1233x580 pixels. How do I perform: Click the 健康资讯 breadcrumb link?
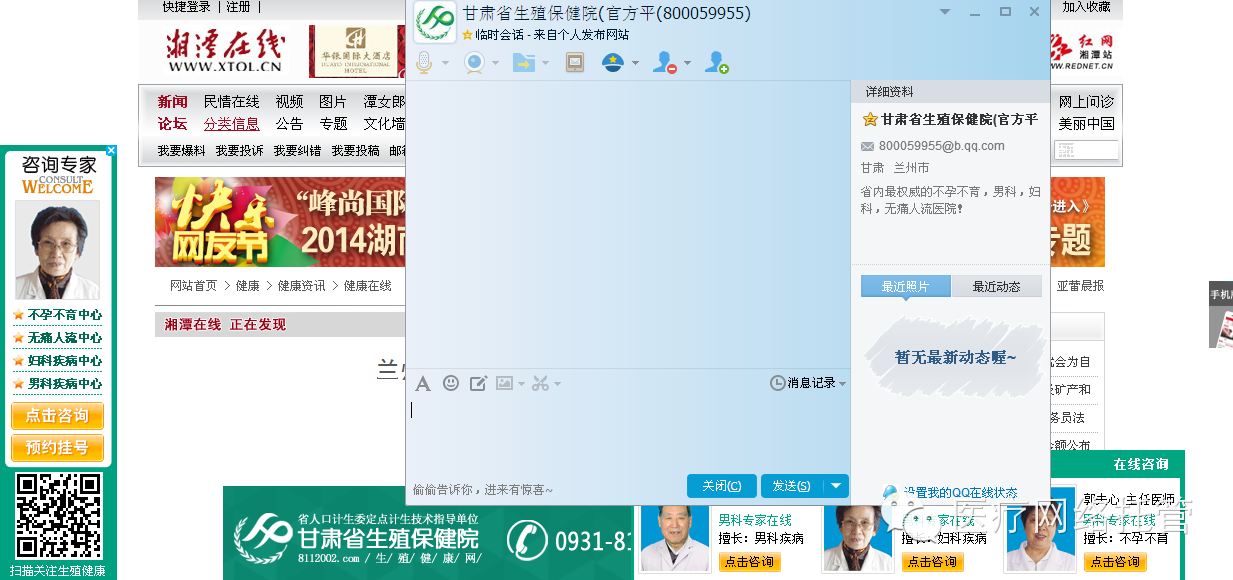point(301,286)
